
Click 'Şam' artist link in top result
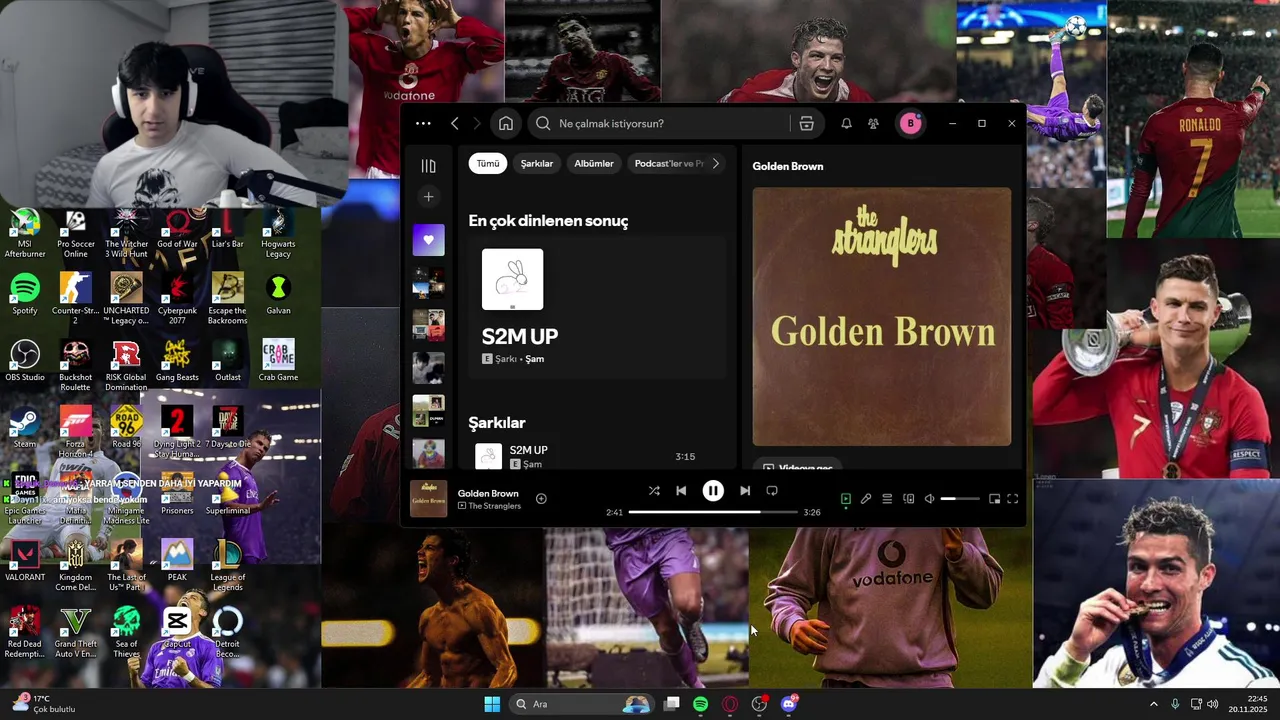535,358
